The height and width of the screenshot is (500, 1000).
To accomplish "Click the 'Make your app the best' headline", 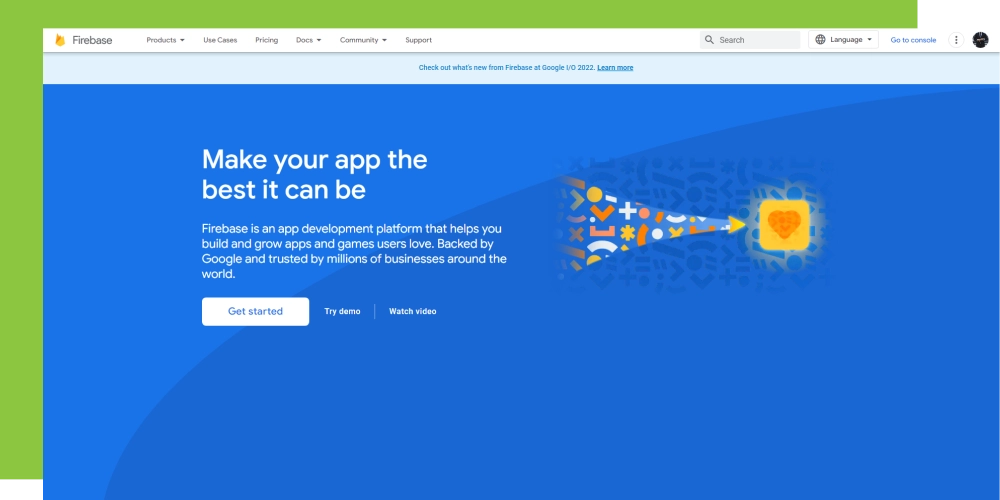I will point(314,174).
